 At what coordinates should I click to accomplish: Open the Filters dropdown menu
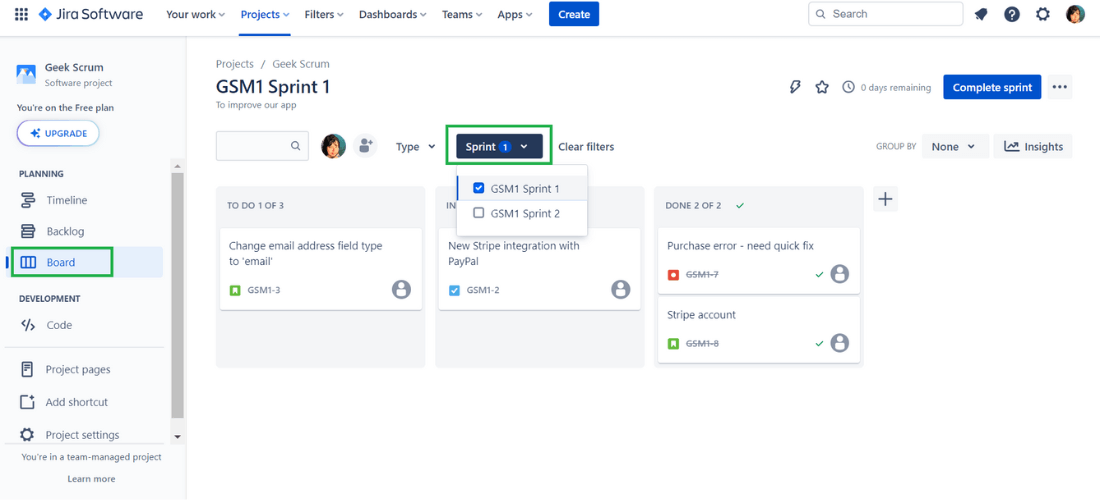click(324, 14)
